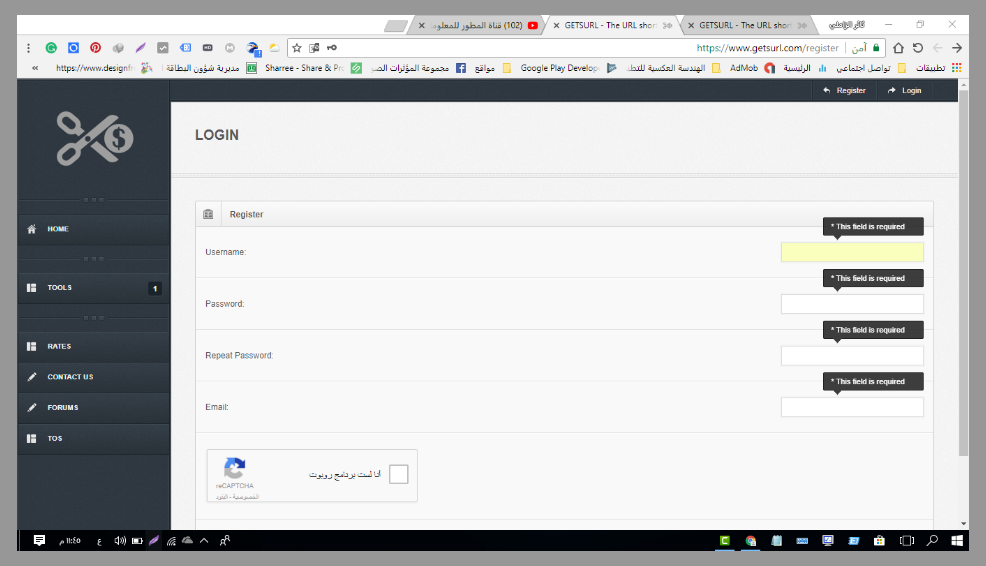This screenshot has width=986, height=566.
Task: Expand hidden system tray icons chevron
Action: [x=204, y=541]
